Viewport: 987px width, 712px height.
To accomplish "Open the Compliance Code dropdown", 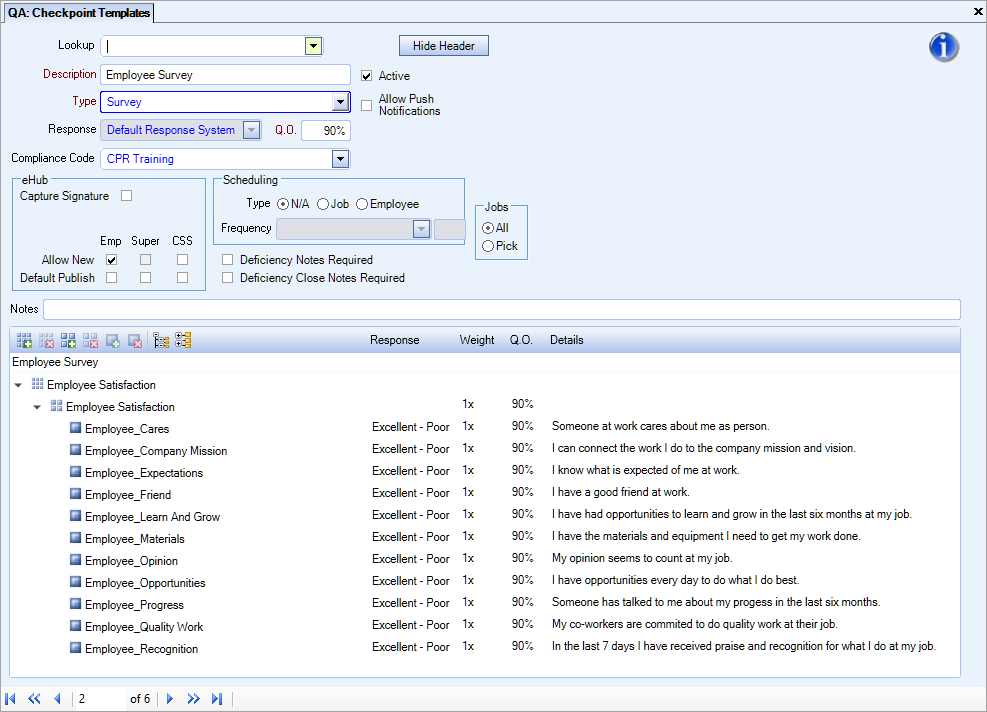I will tap(340, 158).
